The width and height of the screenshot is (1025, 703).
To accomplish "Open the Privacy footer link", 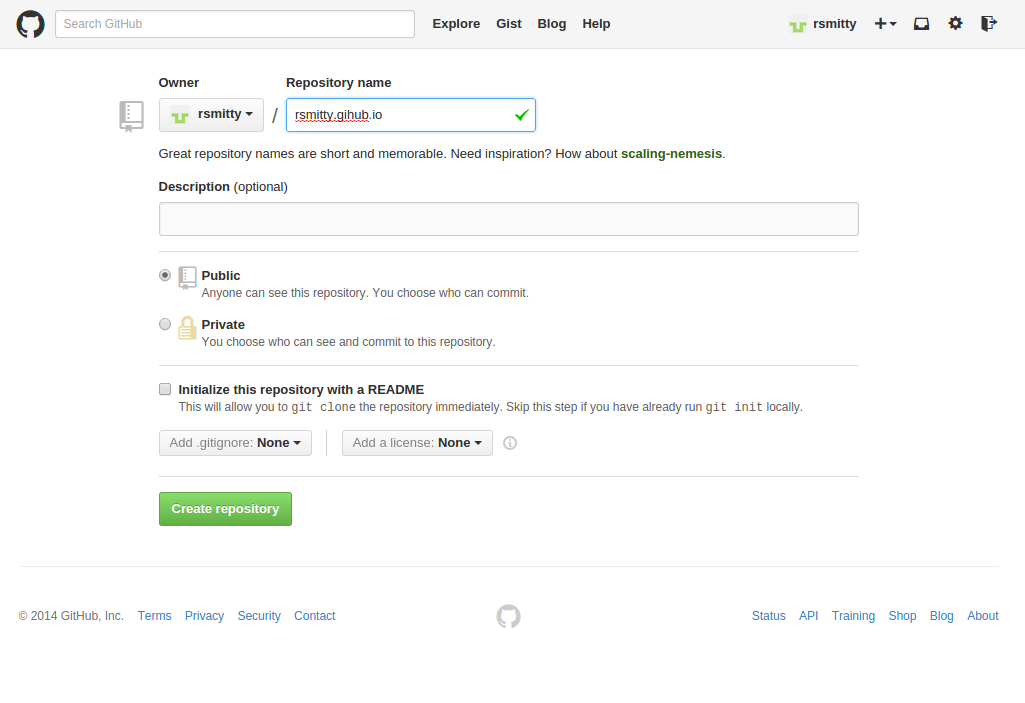I will 204,616.
